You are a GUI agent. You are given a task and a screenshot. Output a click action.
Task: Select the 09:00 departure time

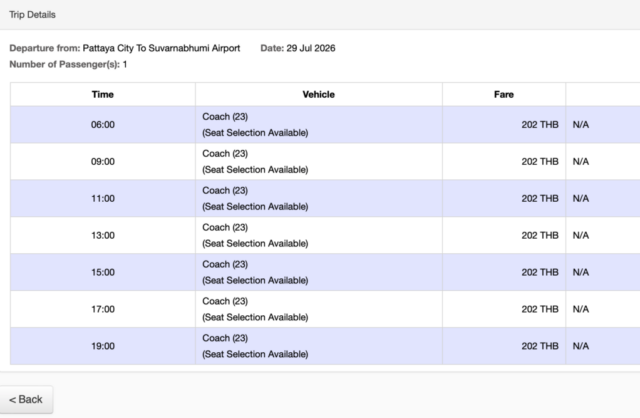coord(103,162)
